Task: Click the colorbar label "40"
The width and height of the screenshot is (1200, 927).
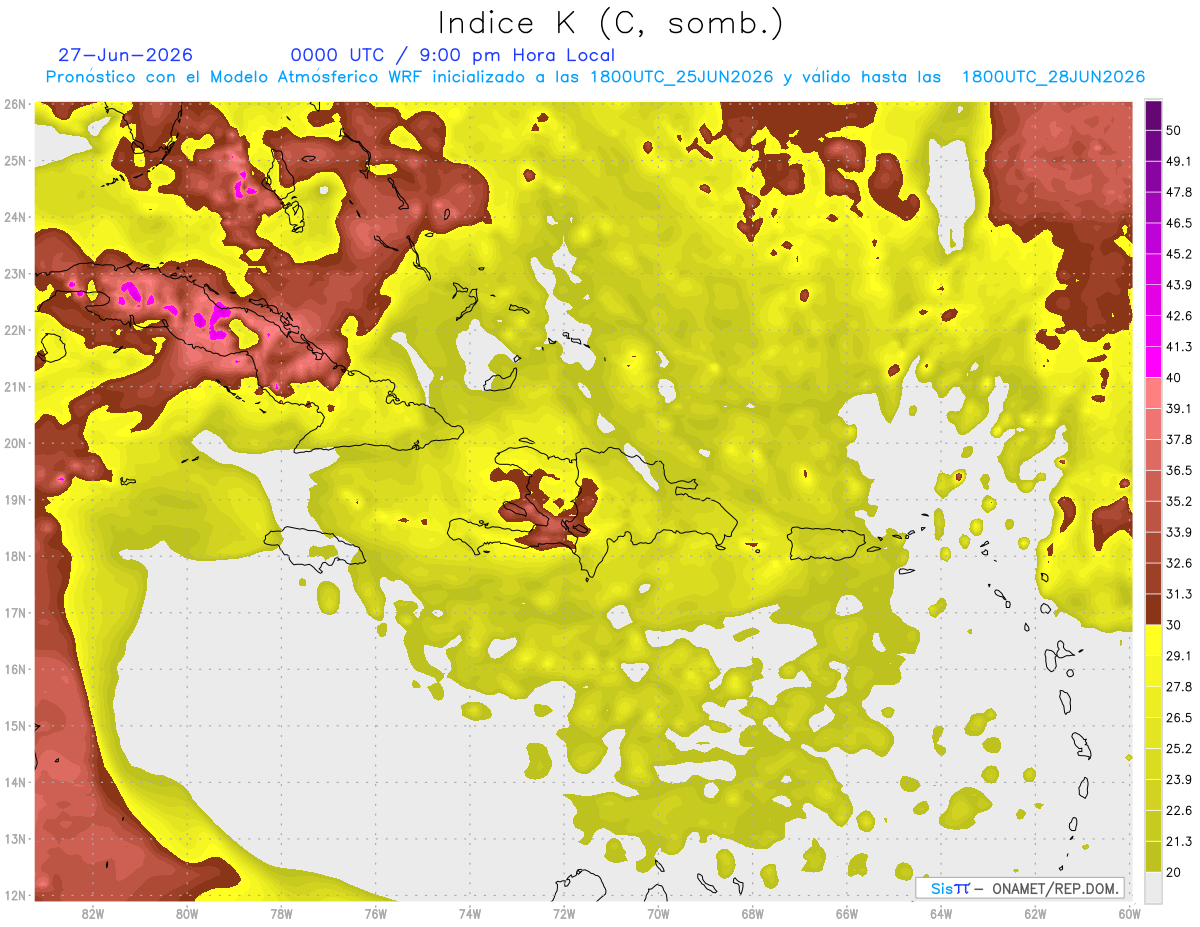Action: tap(1174, 378)
